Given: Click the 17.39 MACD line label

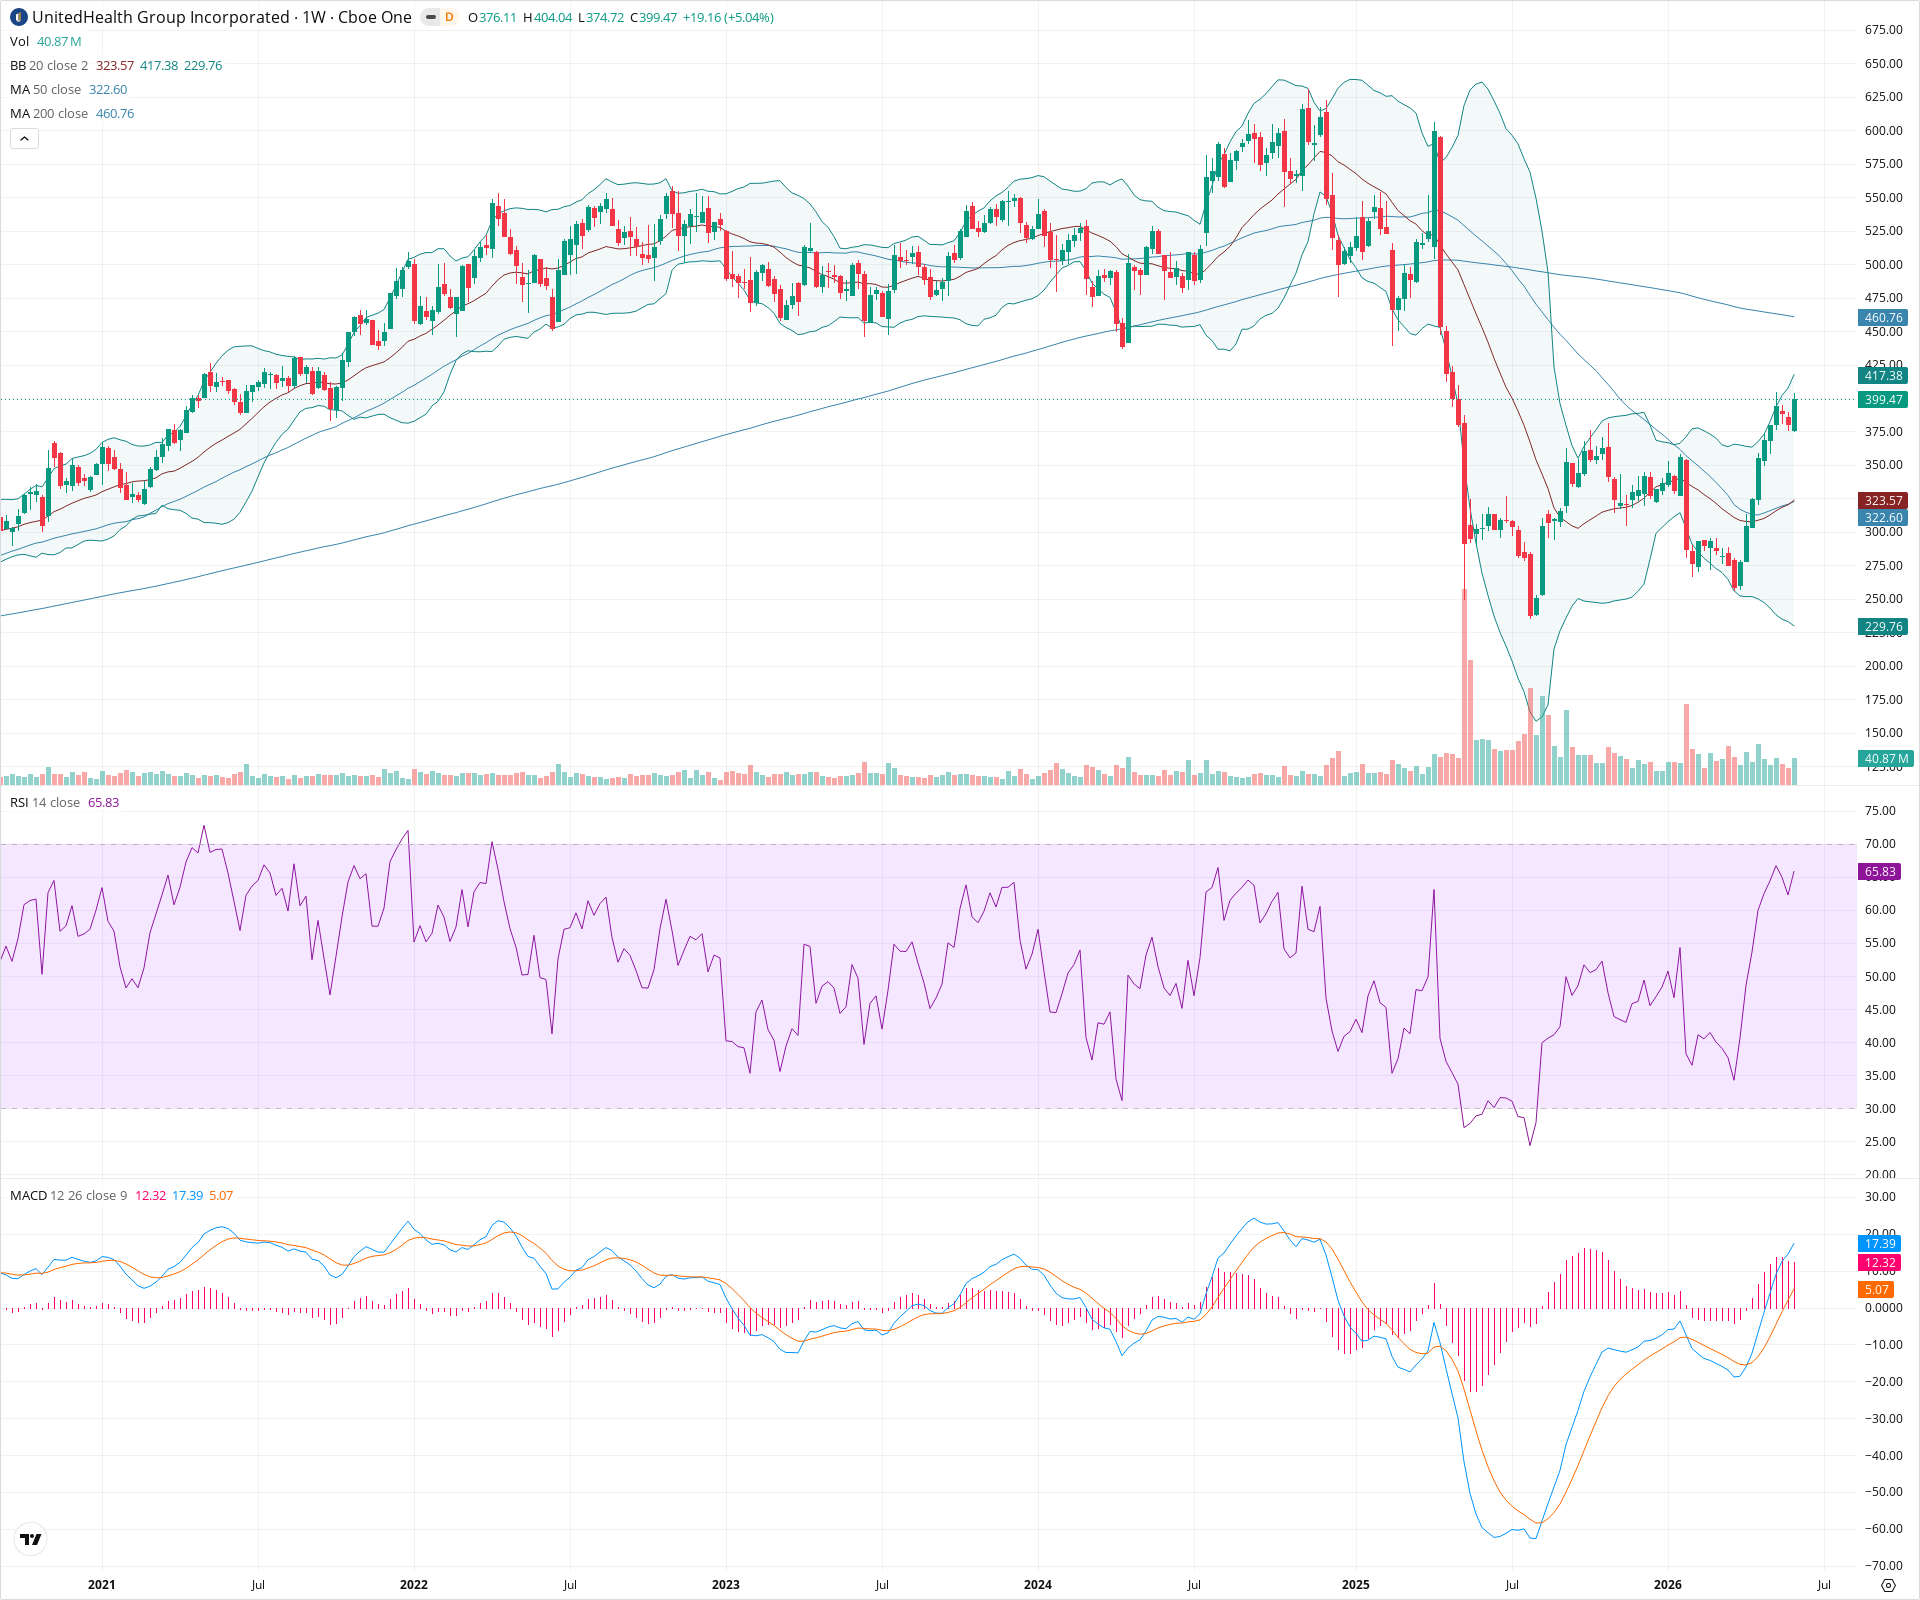Looking at the screenshot, I should pyautogui.click(x=1880, y=1244).
